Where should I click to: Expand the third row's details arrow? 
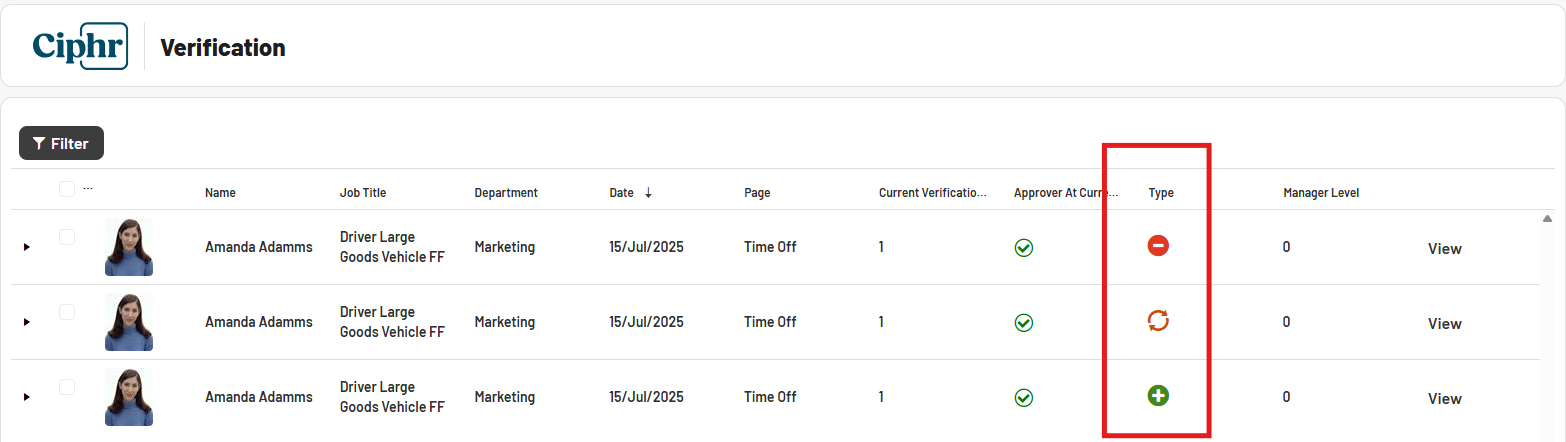click(x=27, y=397)
